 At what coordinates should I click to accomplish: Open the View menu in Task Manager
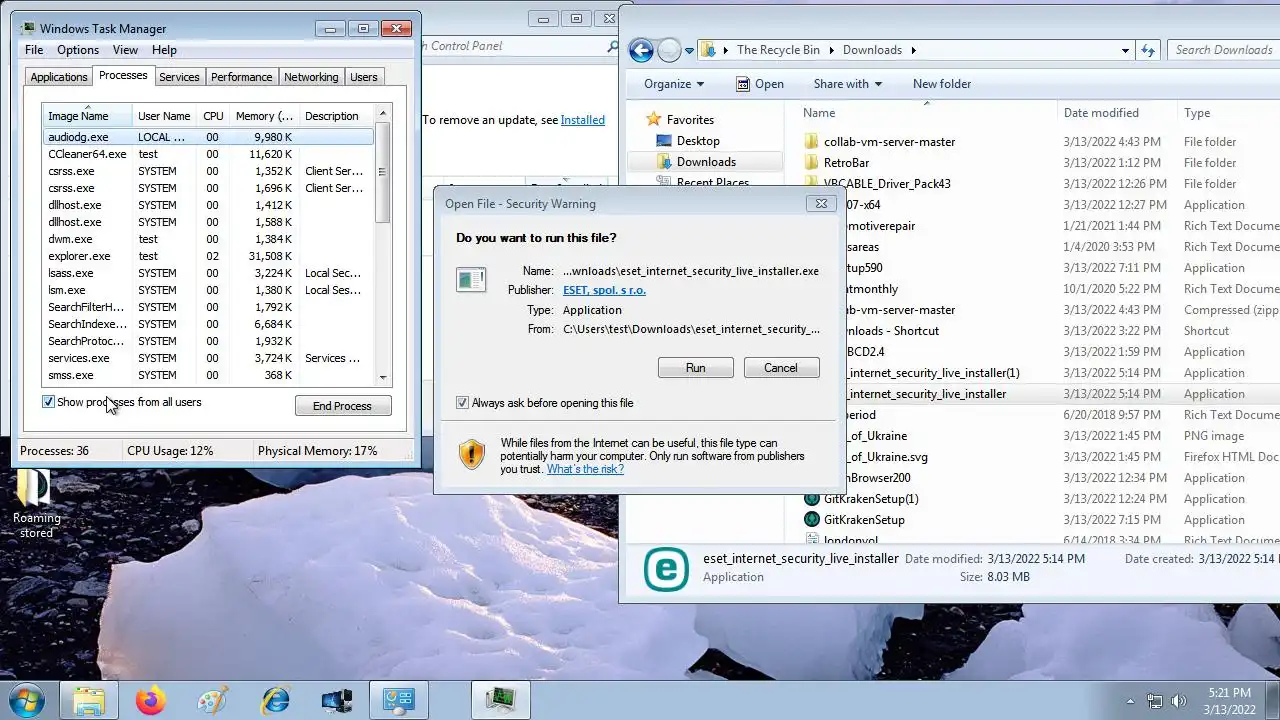point(125,50)
